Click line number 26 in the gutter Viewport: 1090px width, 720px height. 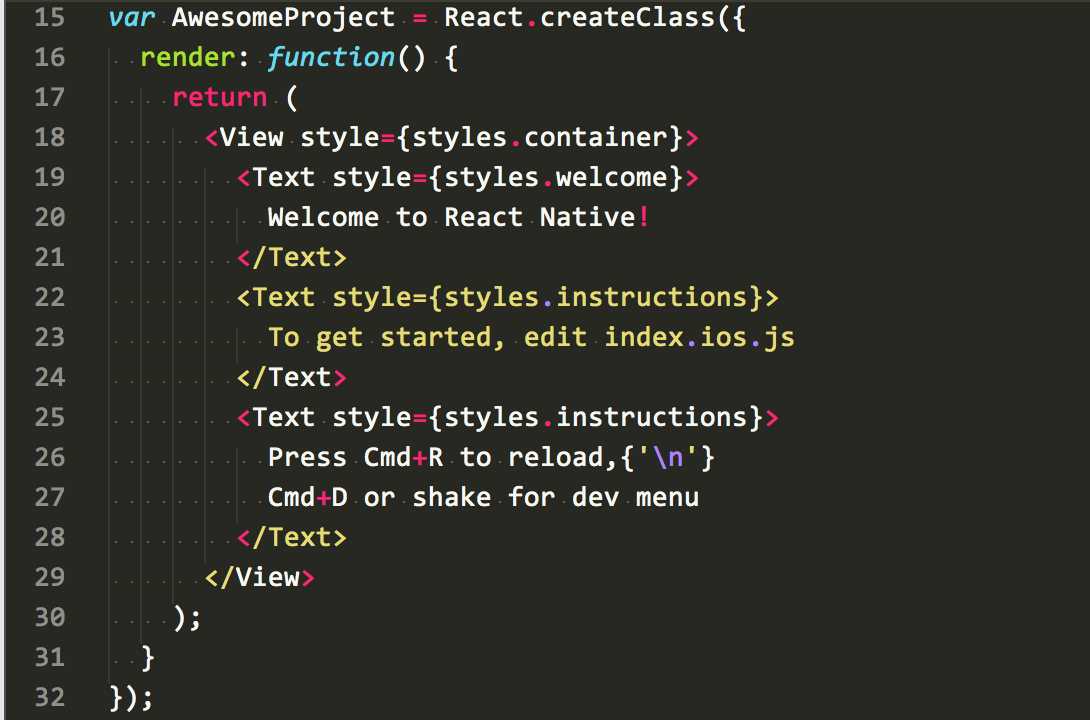[x=49, y=457]
